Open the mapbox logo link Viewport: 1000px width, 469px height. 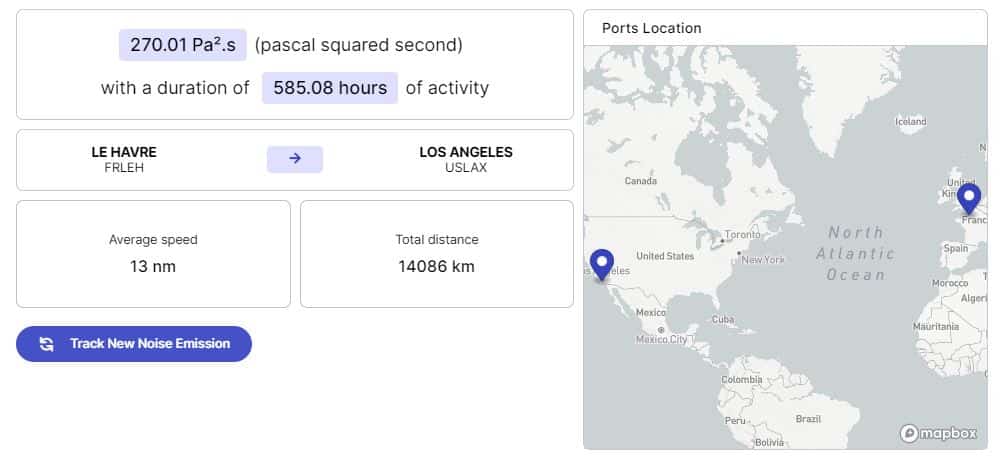938,433
